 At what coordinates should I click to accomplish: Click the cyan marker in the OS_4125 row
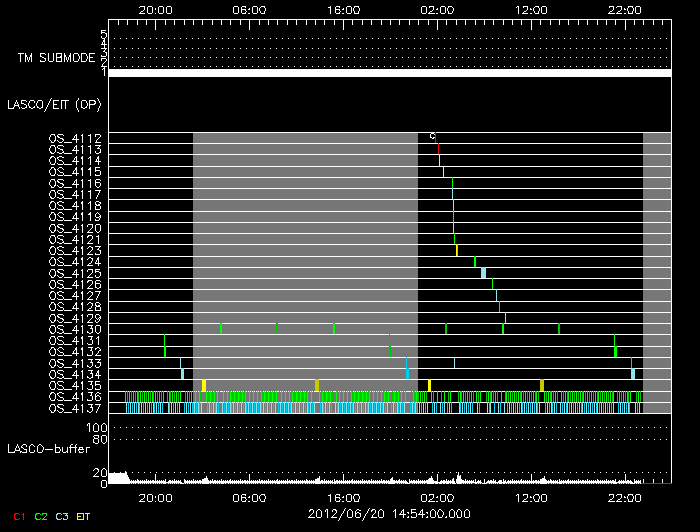[483, 272]
